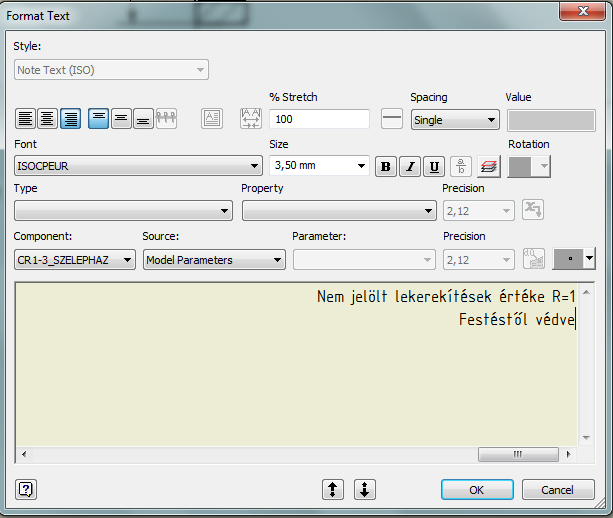Set middle vertical justification
The height and width of the screenshot is (518, 613).
(121, 118)
